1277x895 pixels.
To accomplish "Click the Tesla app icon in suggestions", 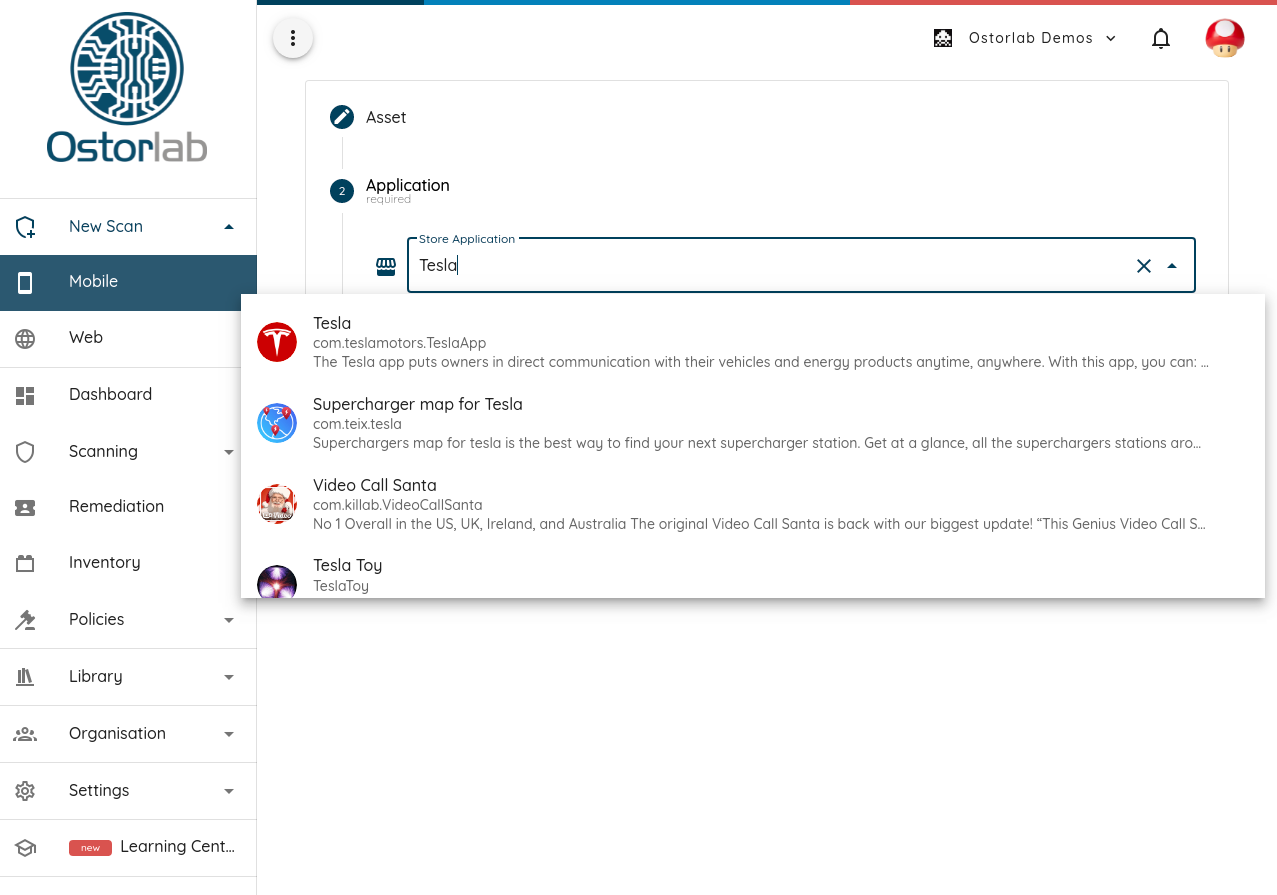I will pos(277,342).
